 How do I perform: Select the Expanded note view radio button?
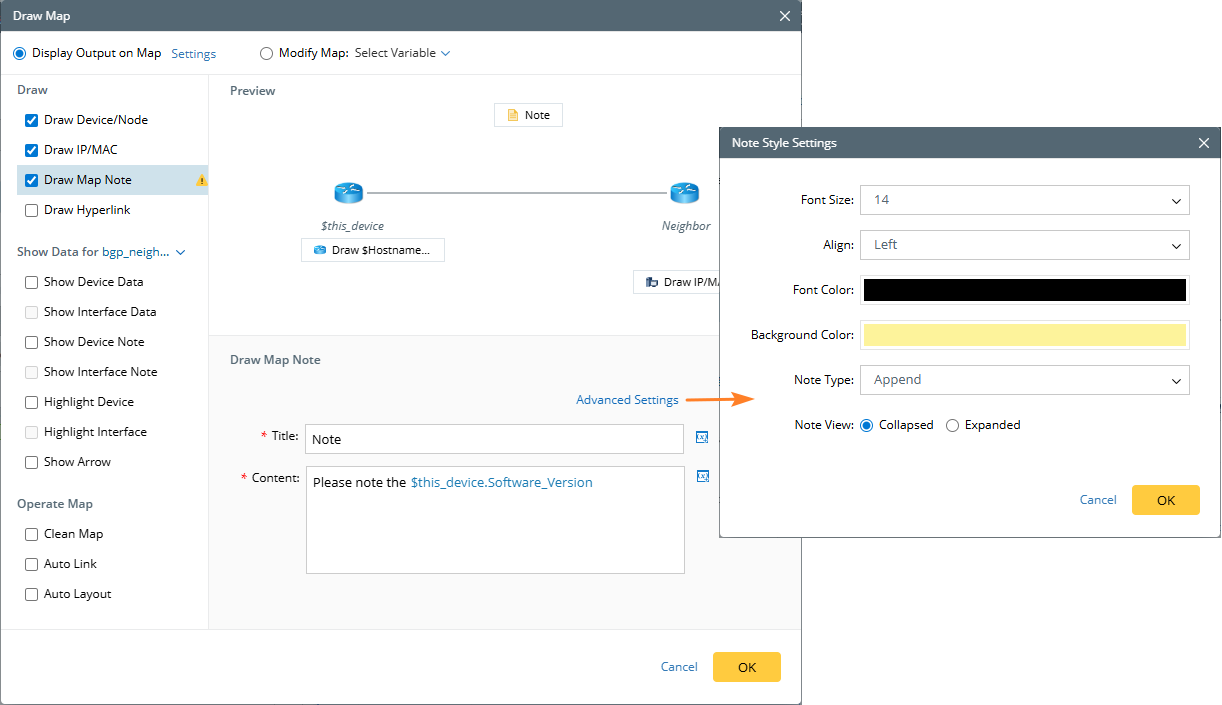coord(952,425)
